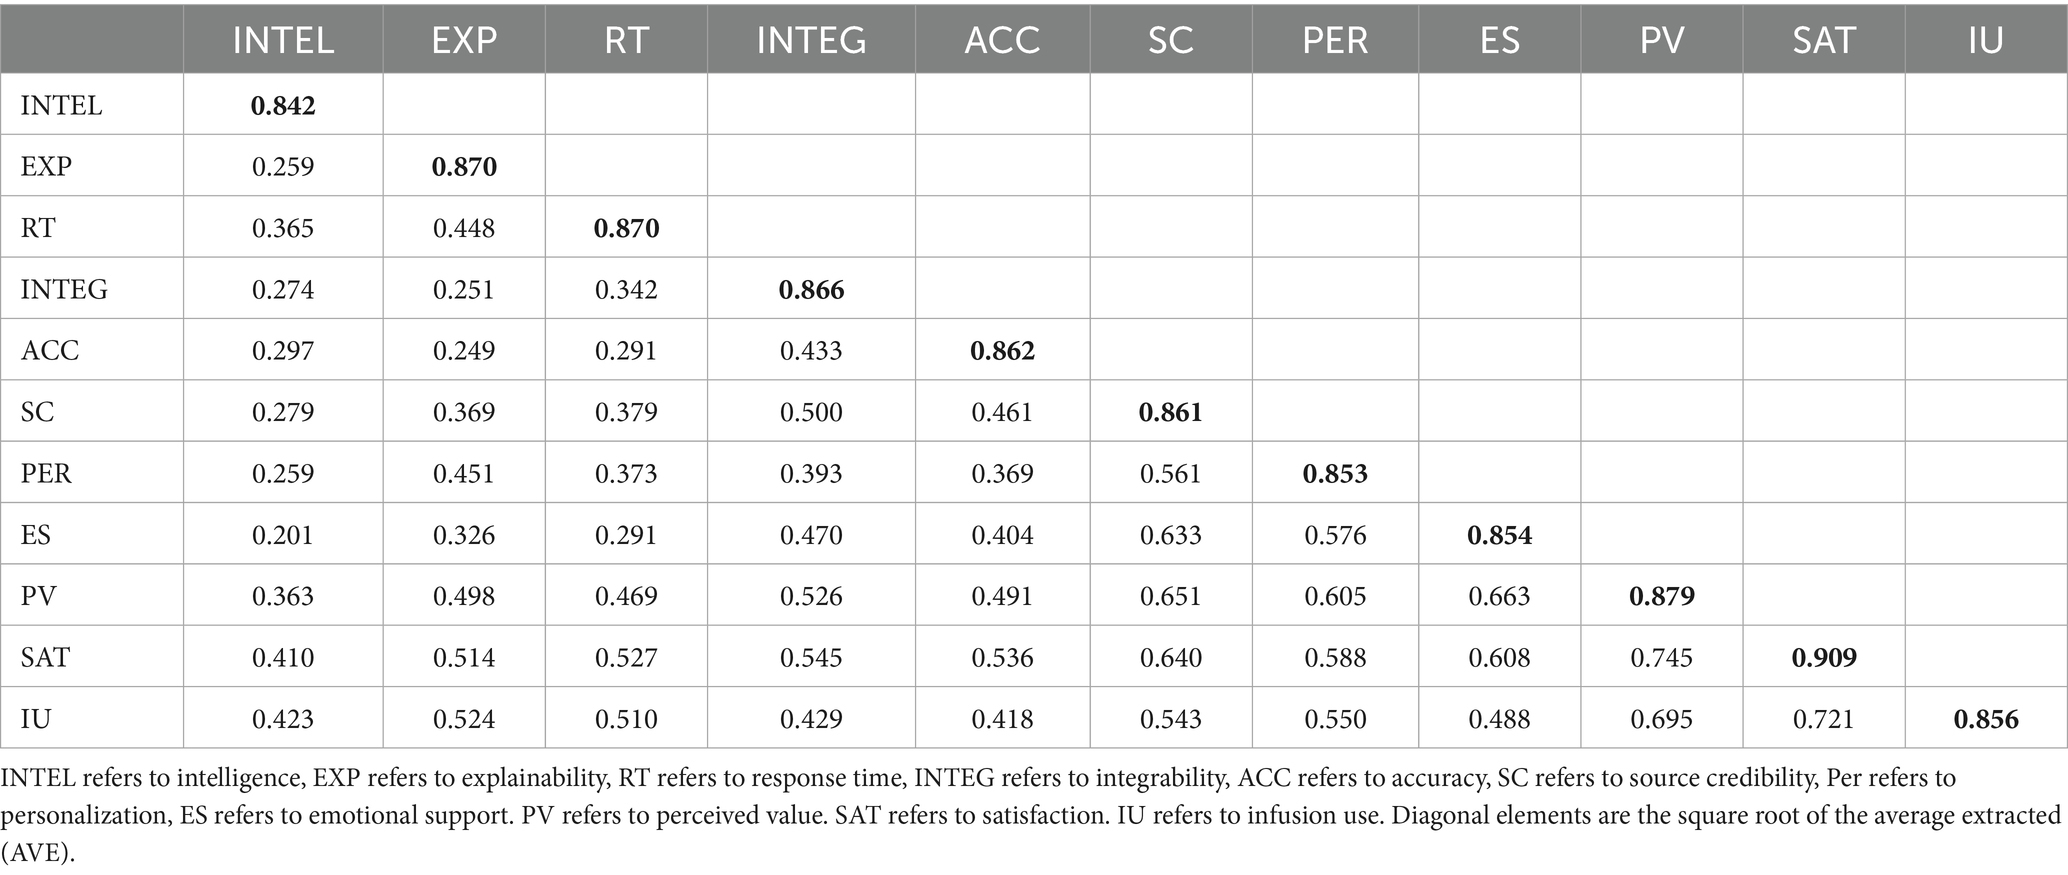Click the IU column header
Screen dimensions: 2068x875
[1986, 40]
